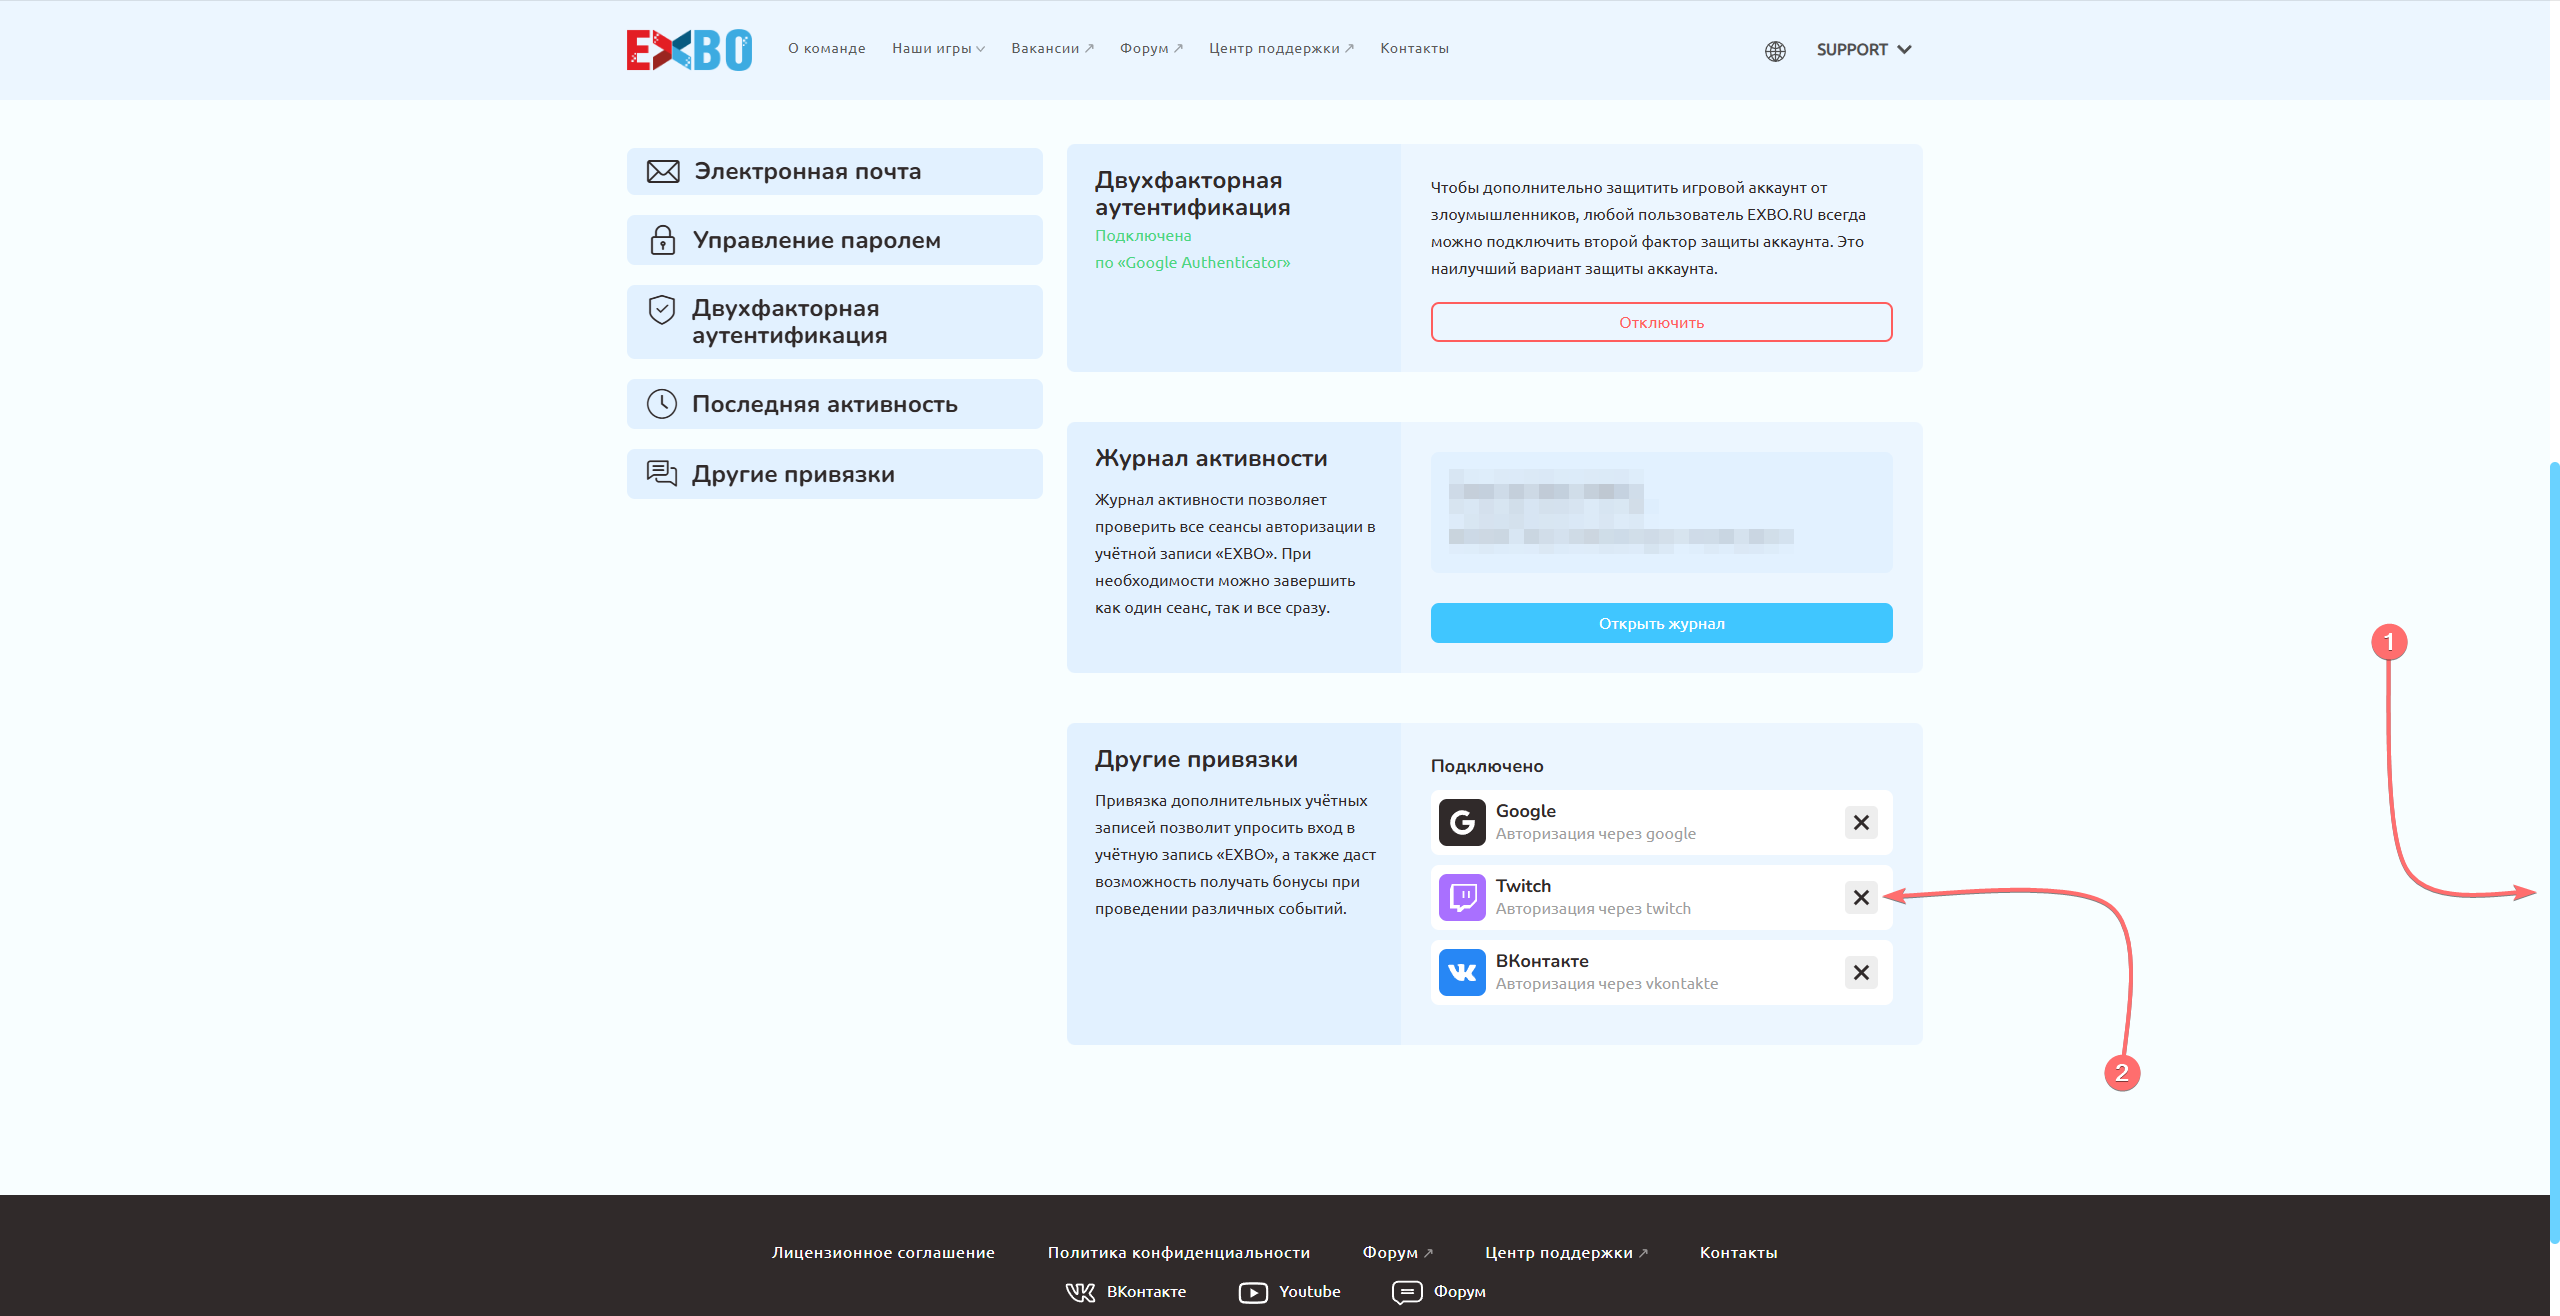This screenshot has height=1316, width=2560.
Task: Click the VKontakte logo in connections
Action: 1462,972
